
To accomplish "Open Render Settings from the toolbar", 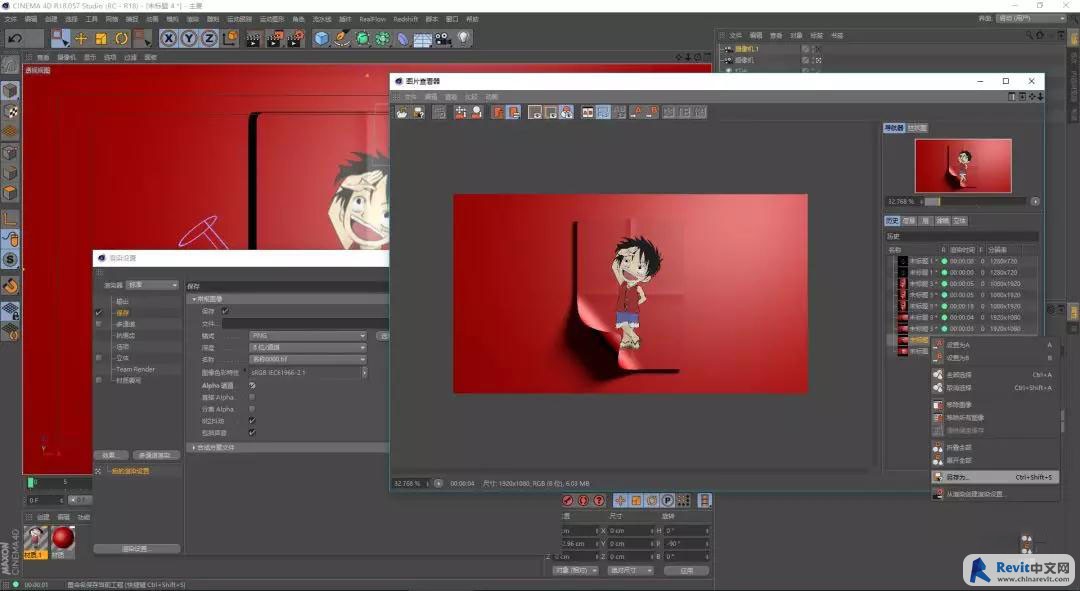I will tap(295, 39).
